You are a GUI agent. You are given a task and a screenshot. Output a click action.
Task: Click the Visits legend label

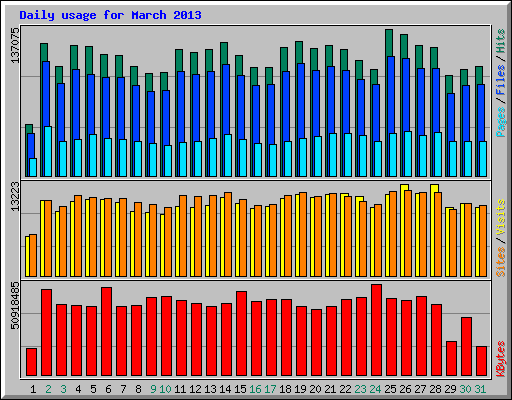(501, 217)
